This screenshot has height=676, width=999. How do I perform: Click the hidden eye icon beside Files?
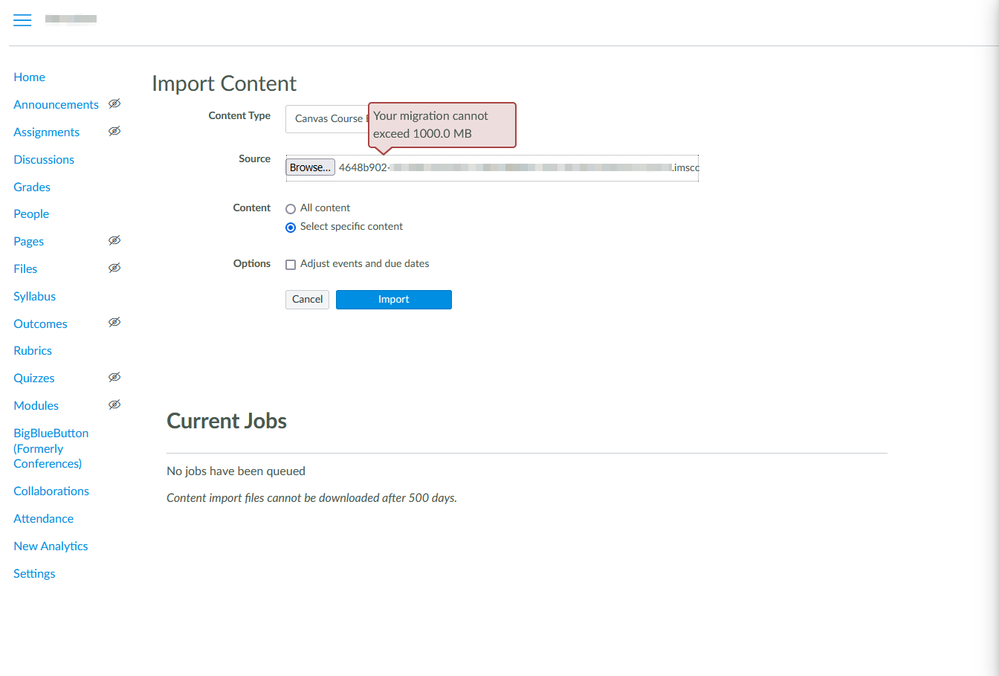[114, 268]
